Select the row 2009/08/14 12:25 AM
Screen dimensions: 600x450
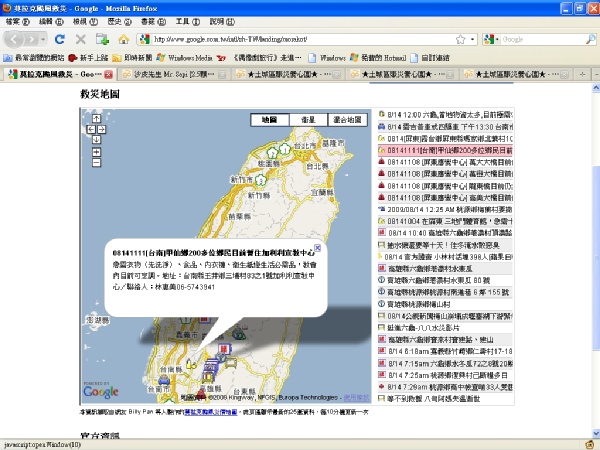tap(445, 209)
